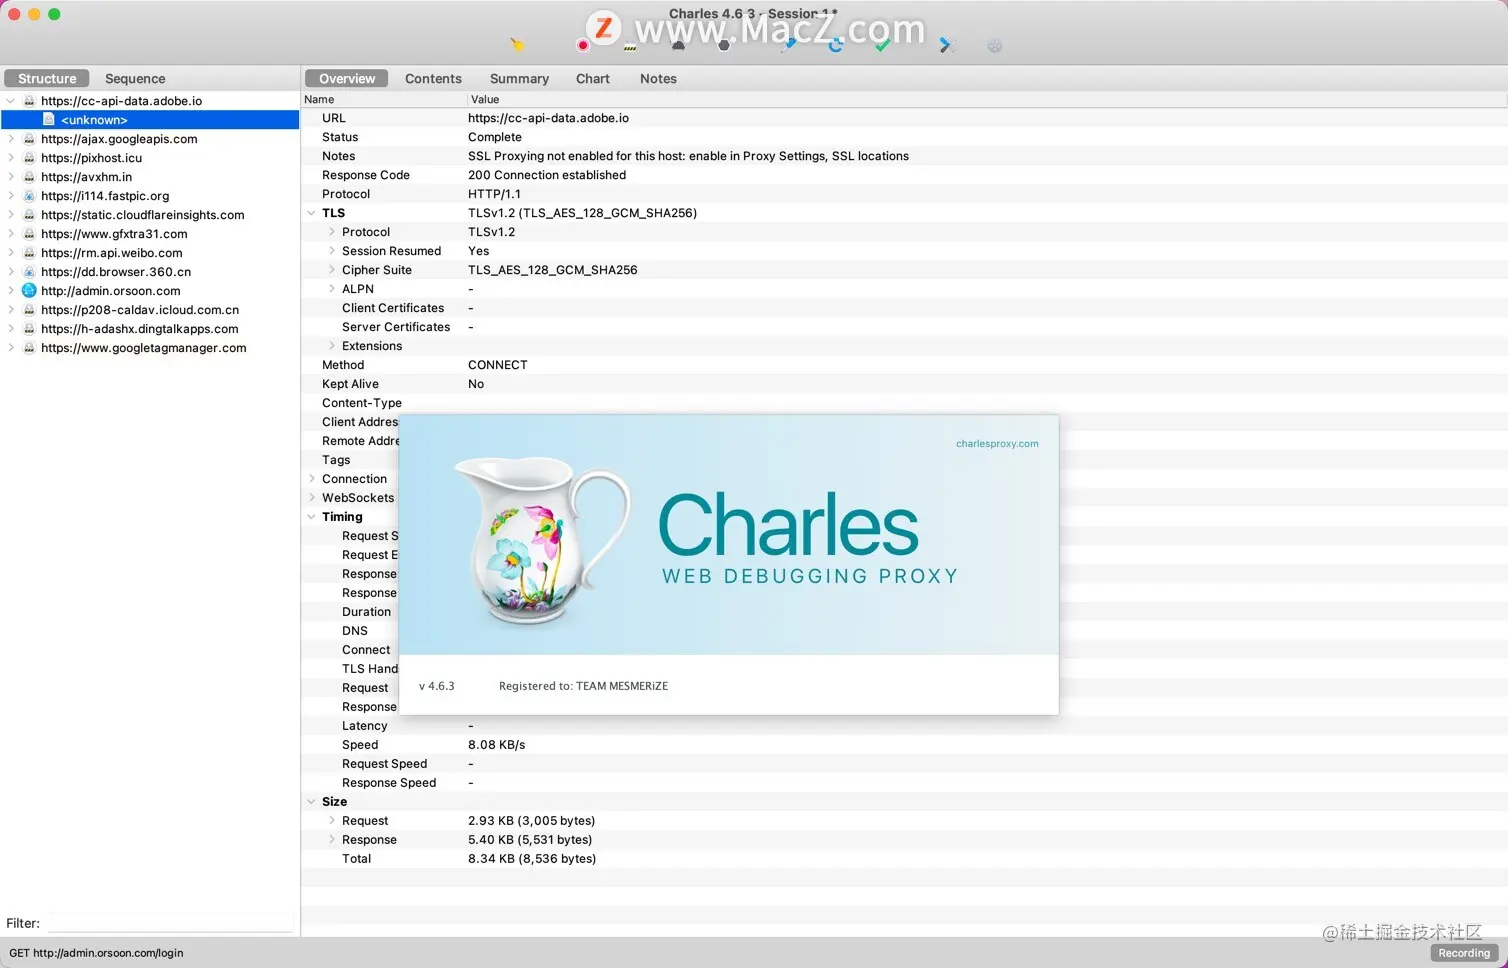Repeat the selected request with blue arrow icon
This screenshot has height=968, width=1508.
pyautogui.click(x=836, y=45)
